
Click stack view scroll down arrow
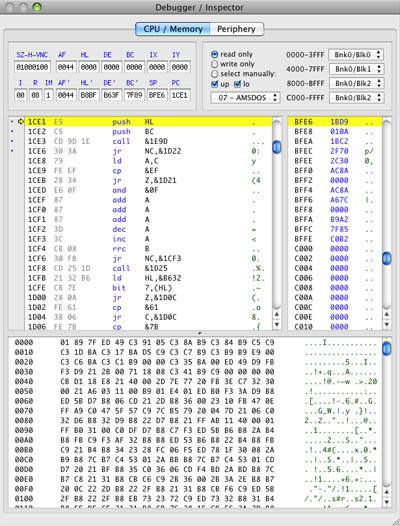(387, 324)
